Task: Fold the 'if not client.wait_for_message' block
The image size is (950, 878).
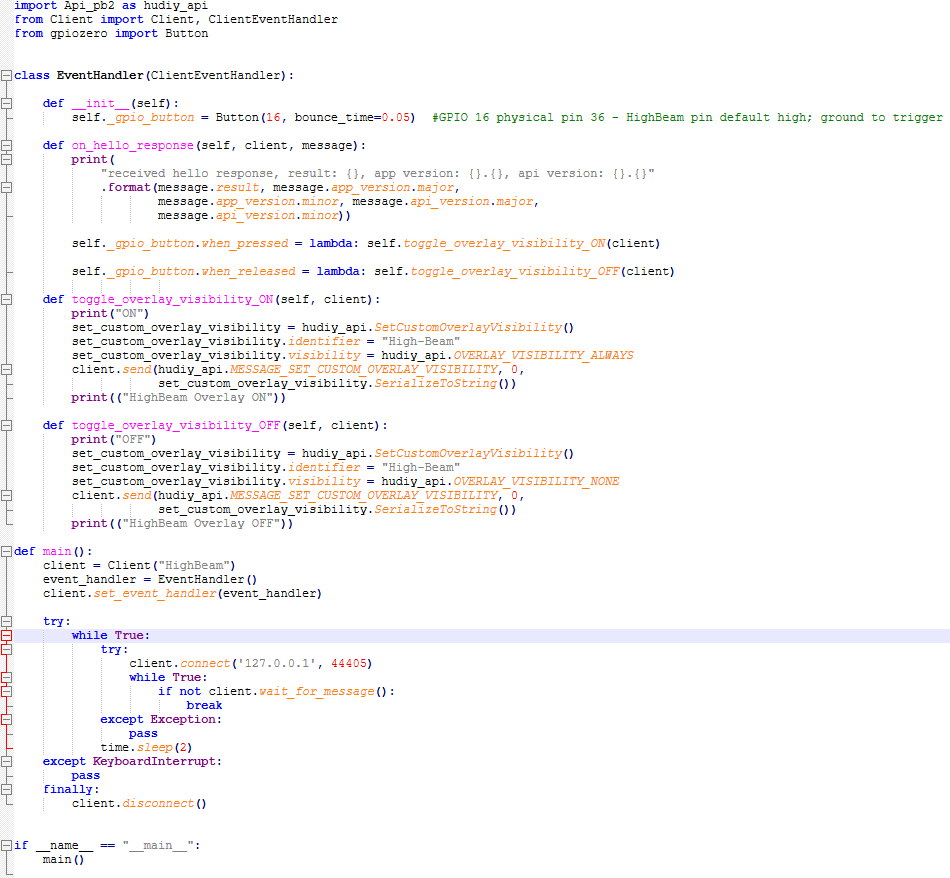Action: [6, 692]
